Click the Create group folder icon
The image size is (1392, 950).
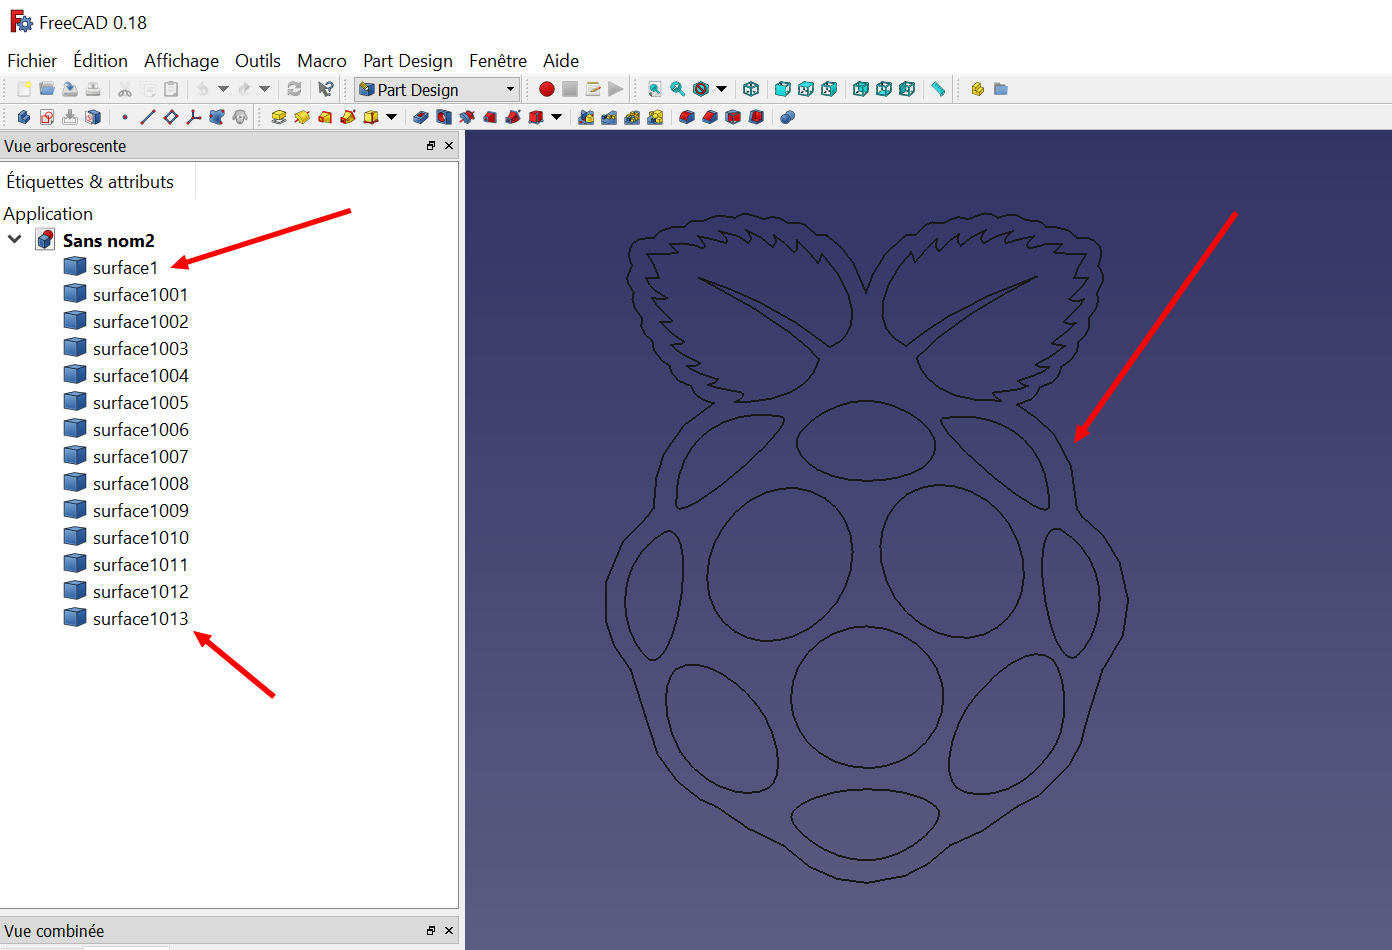tap(1001, 89)
